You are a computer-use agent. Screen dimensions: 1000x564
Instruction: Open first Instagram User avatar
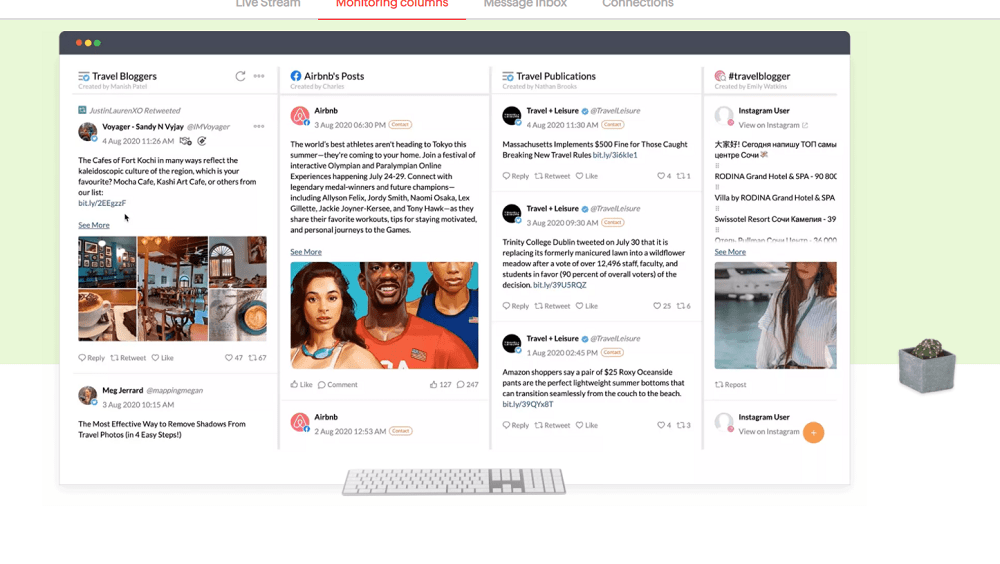[x=724, y=116]
